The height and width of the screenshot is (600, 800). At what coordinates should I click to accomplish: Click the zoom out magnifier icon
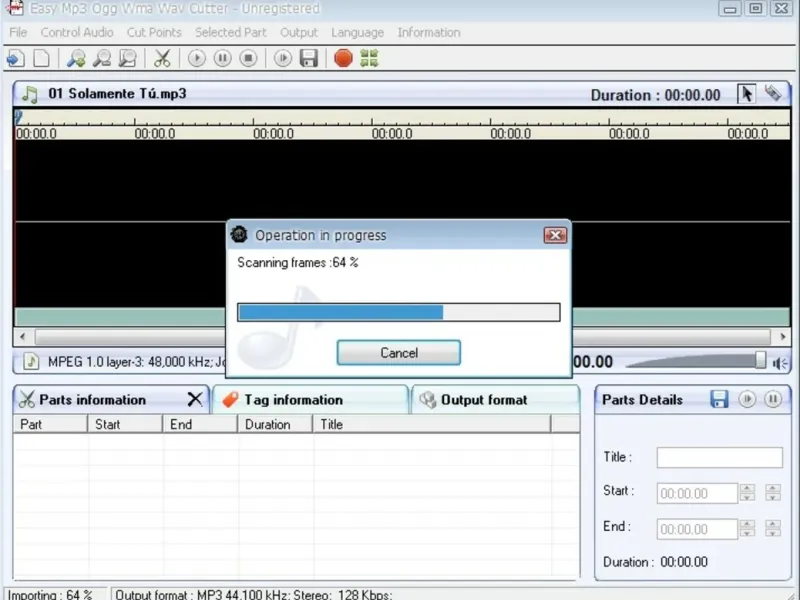click(x=102, y=58)
